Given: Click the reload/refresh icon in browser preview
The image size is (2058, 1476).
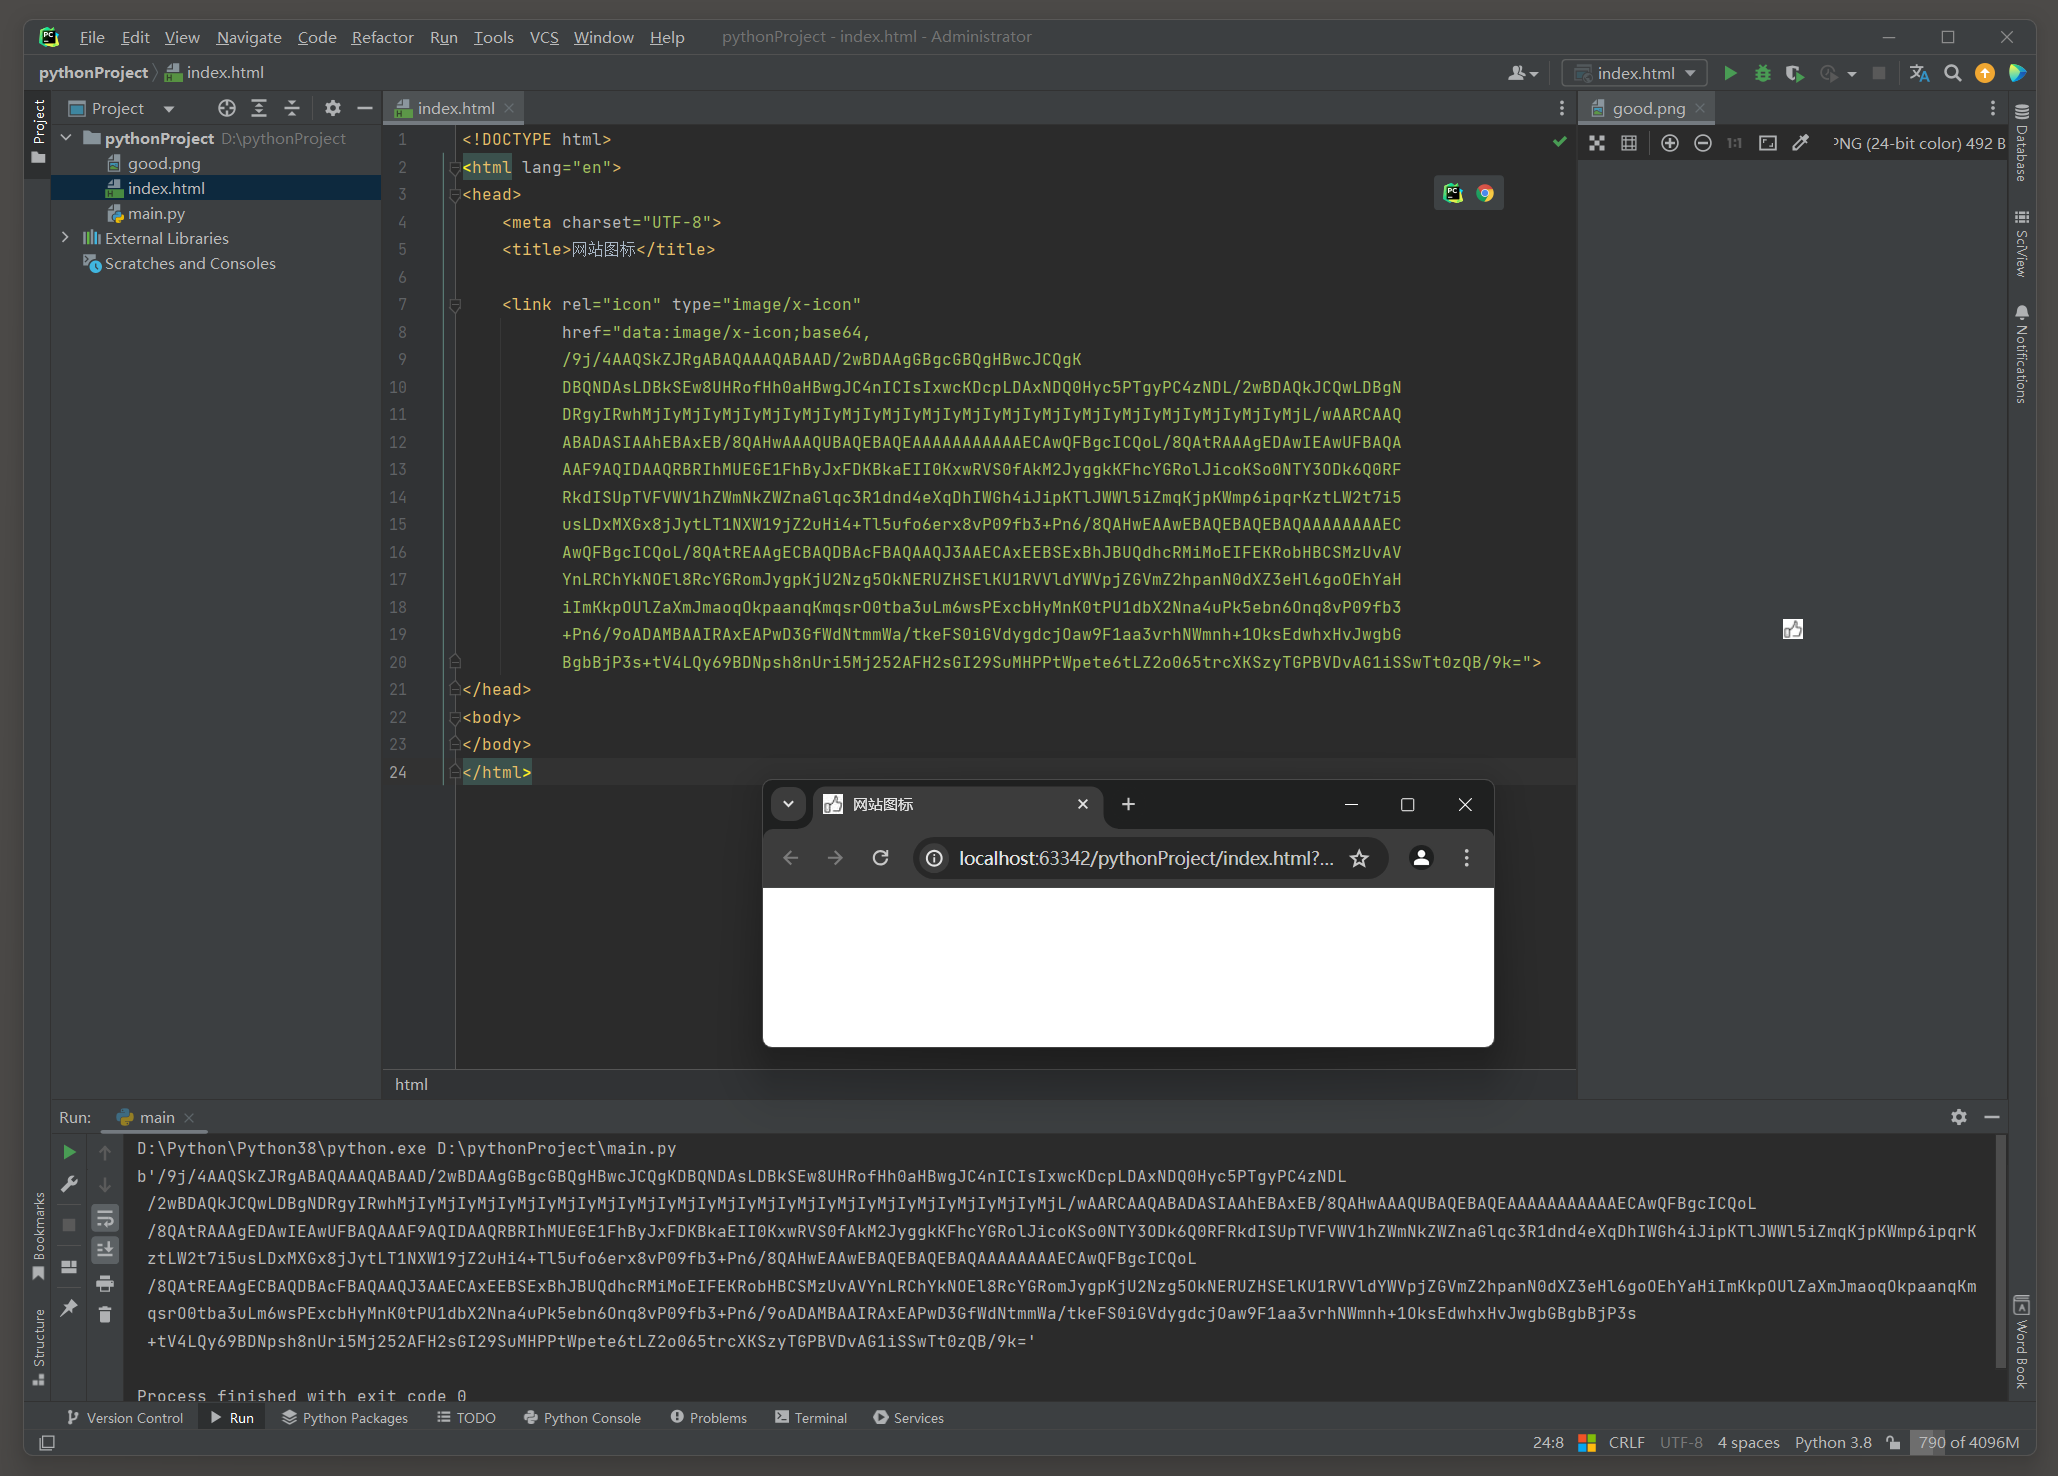Looking at the screenshot, I should click(881, 859).
